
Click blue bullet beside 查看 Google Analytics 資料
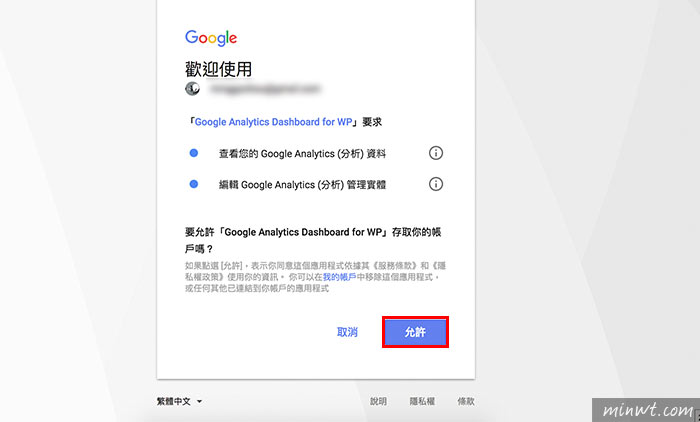pos(194,153)
